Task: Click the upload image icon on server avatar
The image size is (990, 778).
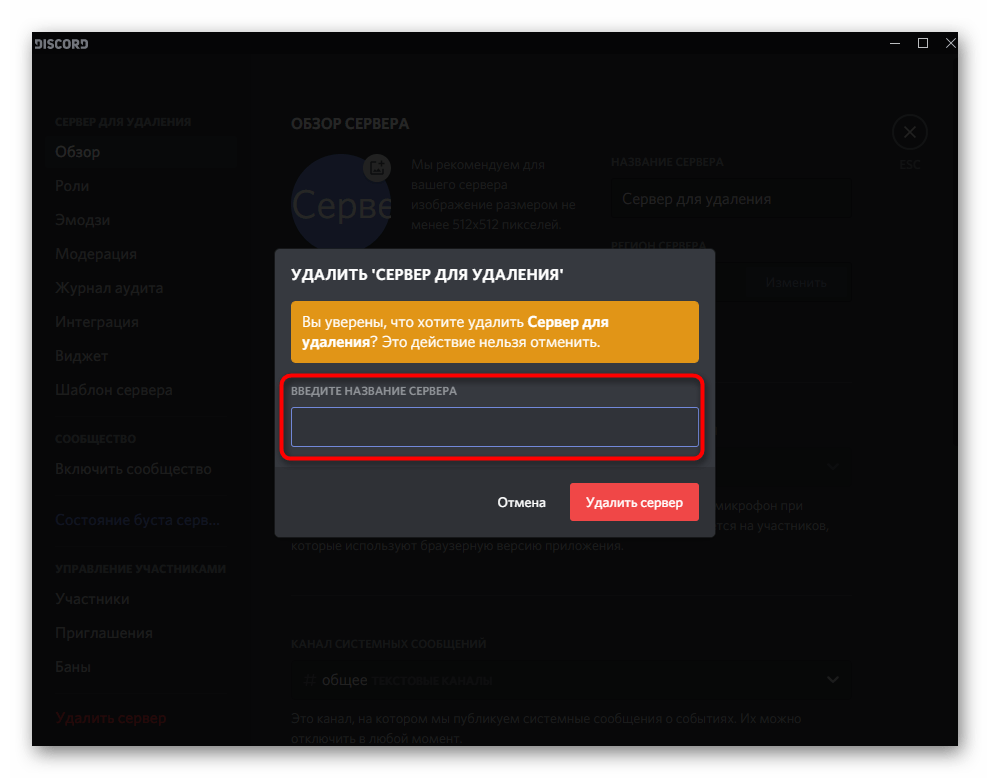Action: (377, 167)
